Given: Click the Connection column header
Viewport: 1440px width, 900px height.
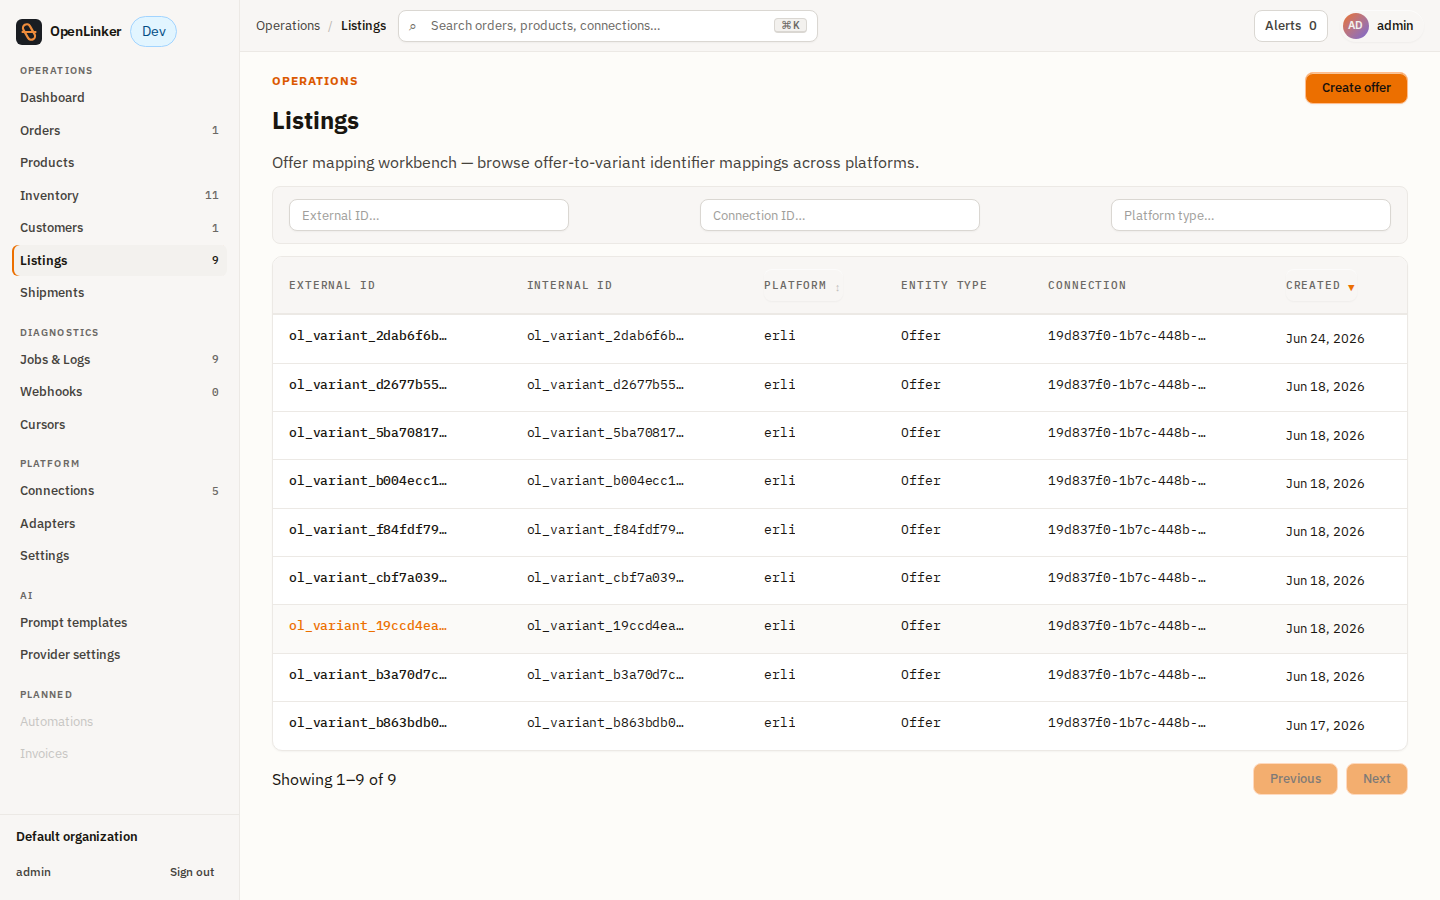Looking at the screenshot, I should [x=1087, y=286].
